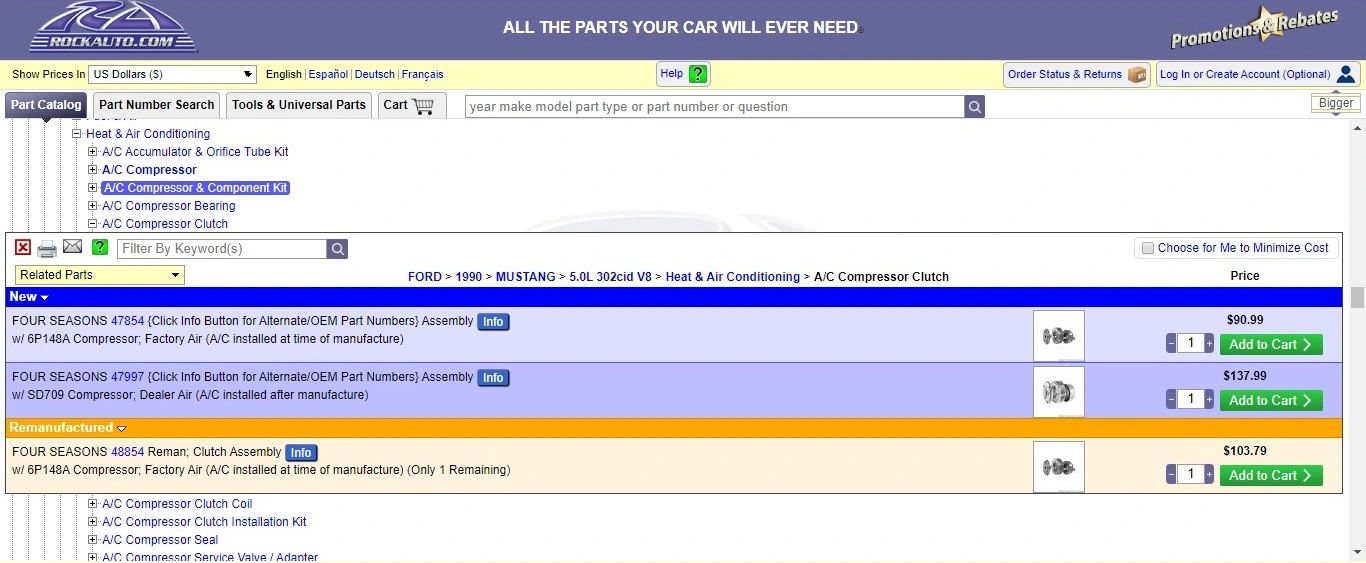Add part 47997 to cart

[x=1271, y=400]
